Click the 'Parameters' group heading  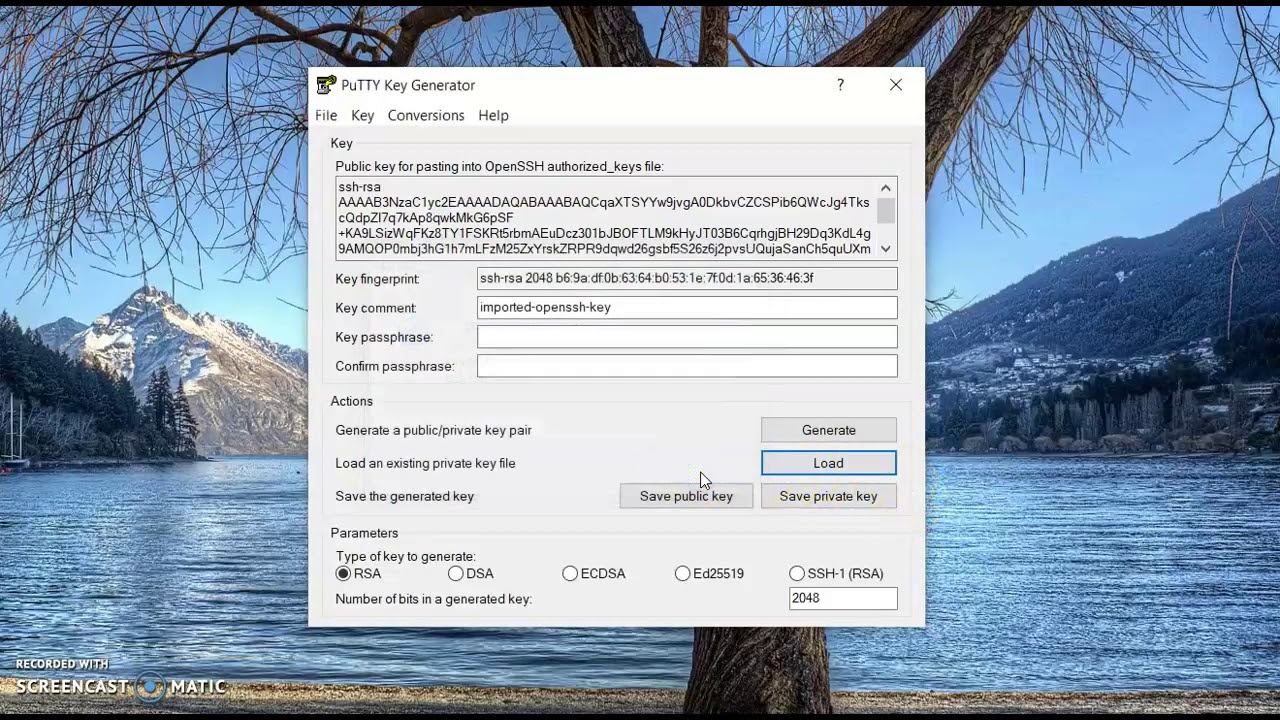(364, 533)
